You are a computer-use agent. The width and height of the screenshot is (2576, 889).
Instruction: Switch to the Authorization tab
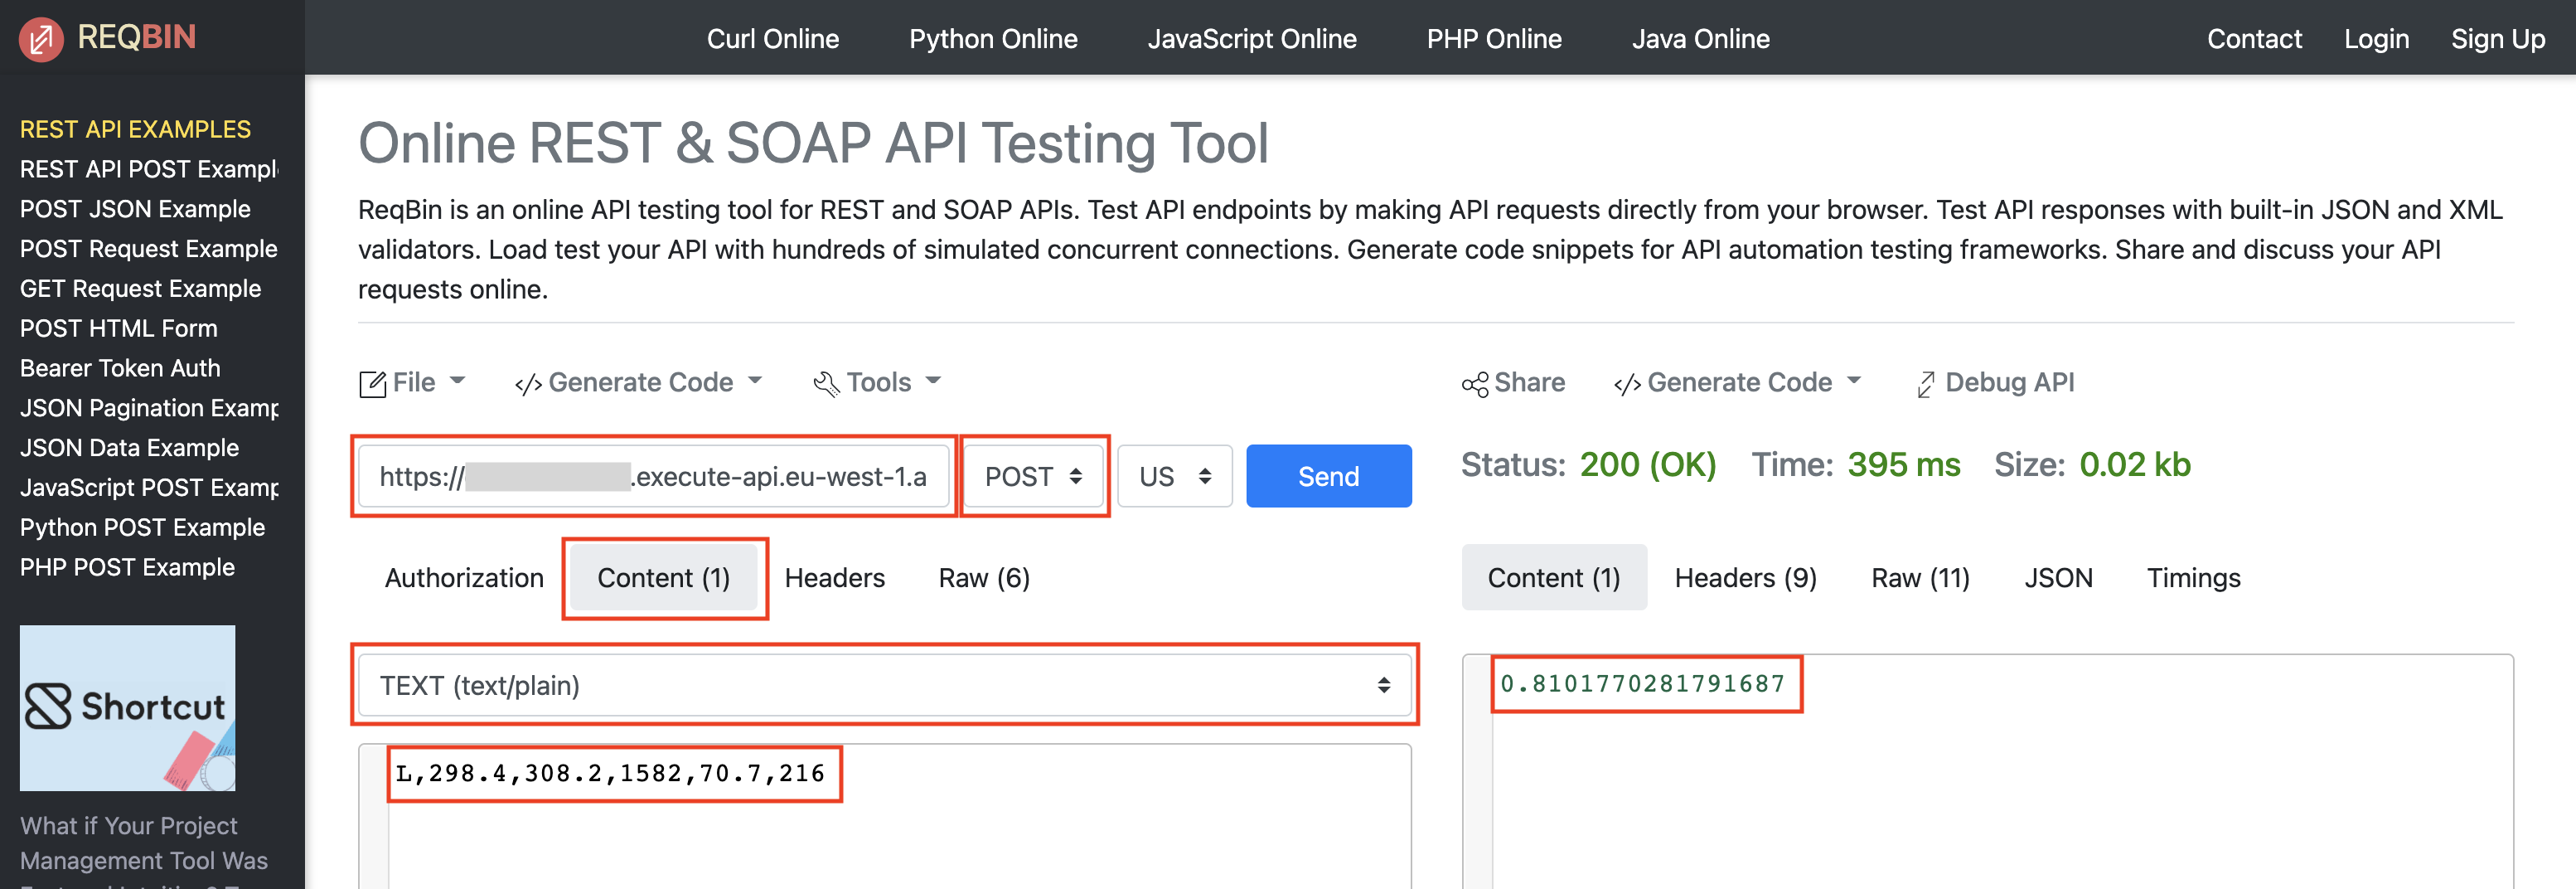click(x=464, y=577)
